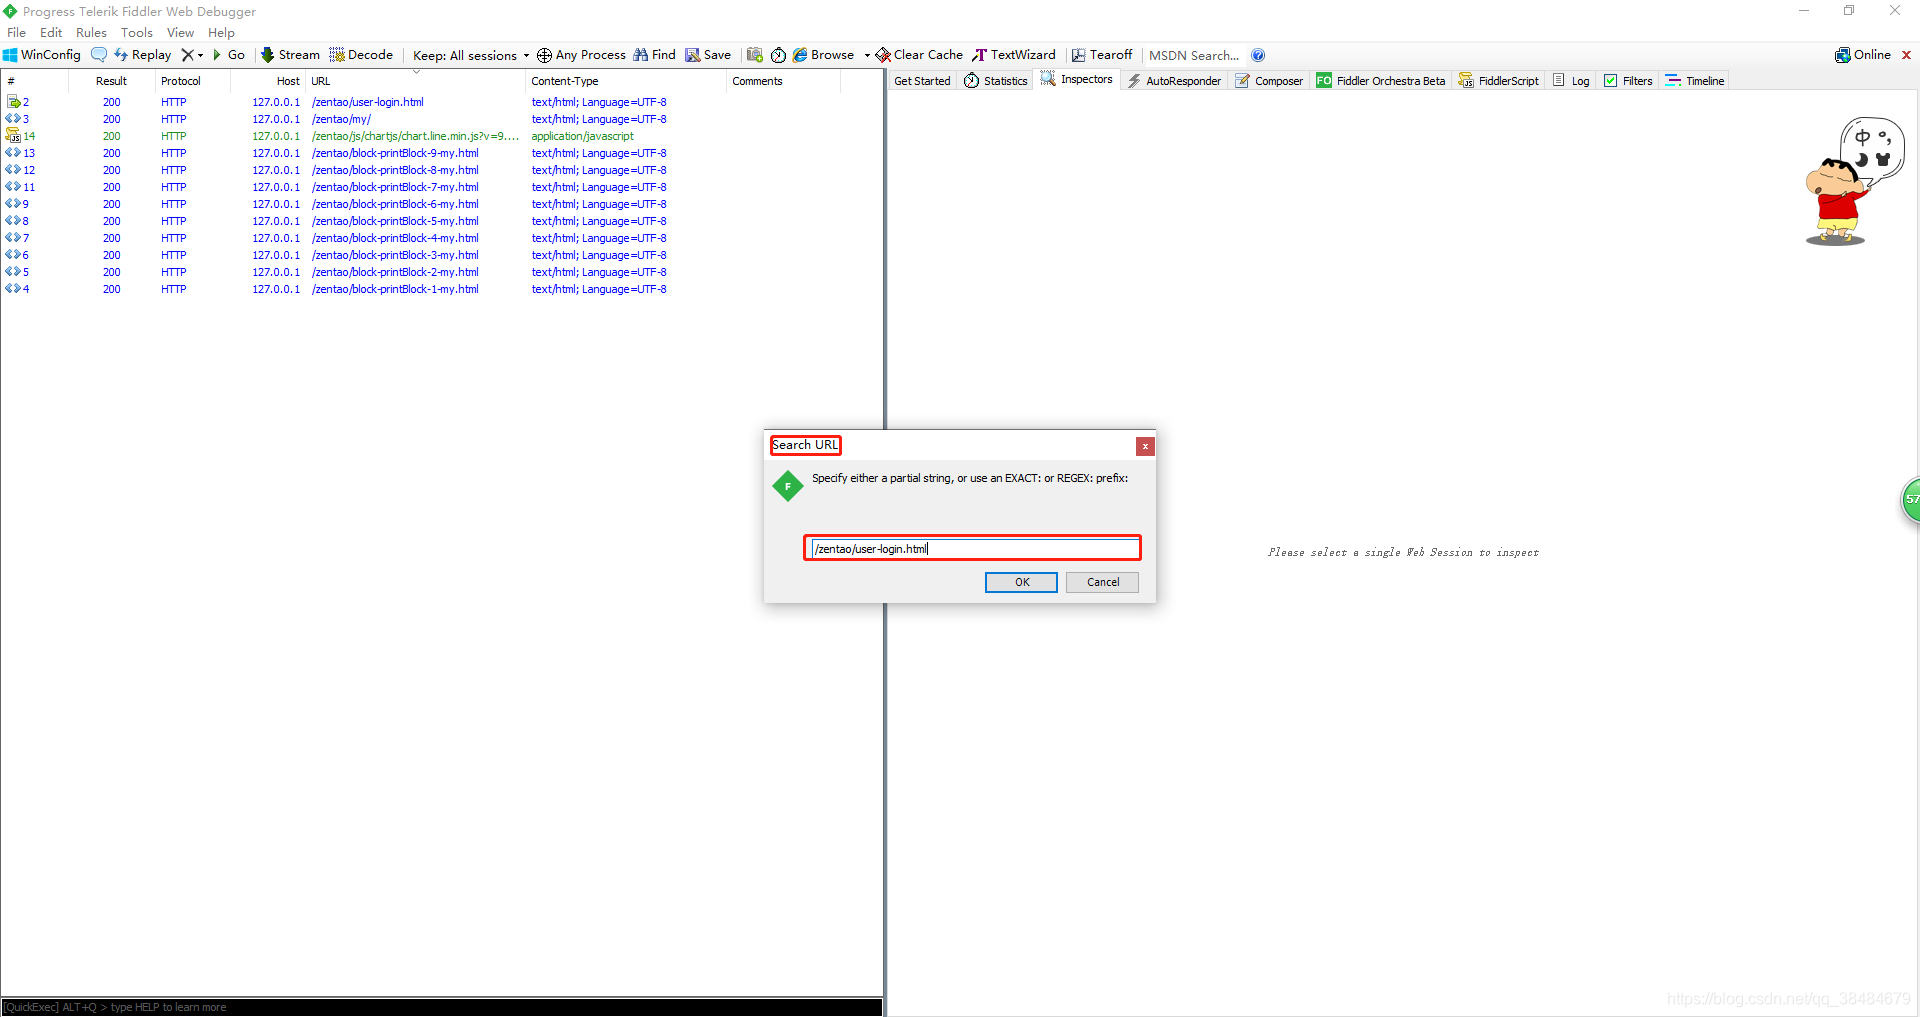Click the Online status indicator
1920x1017 pixels.
pos(1863,55)
